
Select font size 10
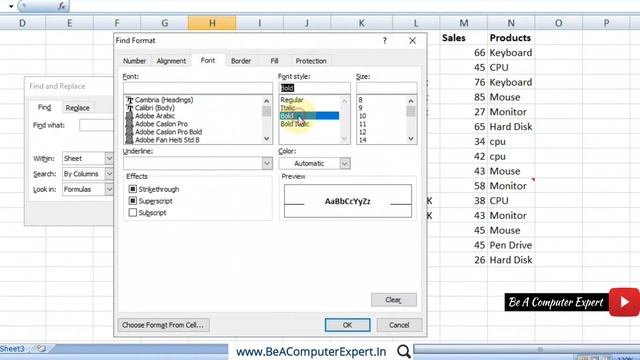point(362,116)
